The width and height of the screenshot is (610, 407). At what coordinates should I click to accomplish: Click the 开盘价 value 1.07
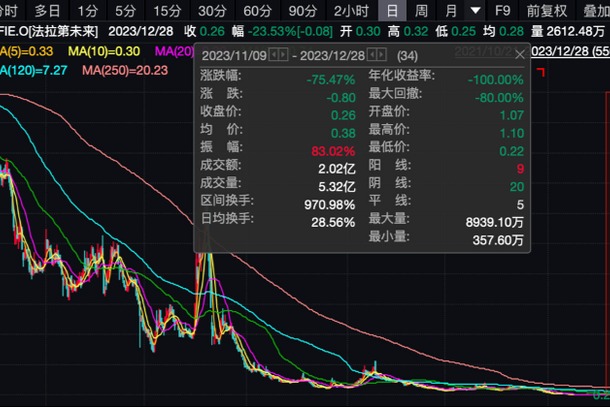tap(512, 115)
